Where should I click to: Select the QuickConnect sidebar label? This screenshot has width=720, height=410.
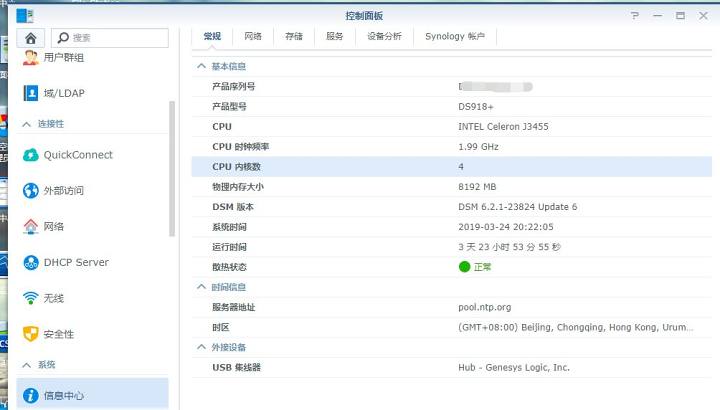[x=78, y=155]
